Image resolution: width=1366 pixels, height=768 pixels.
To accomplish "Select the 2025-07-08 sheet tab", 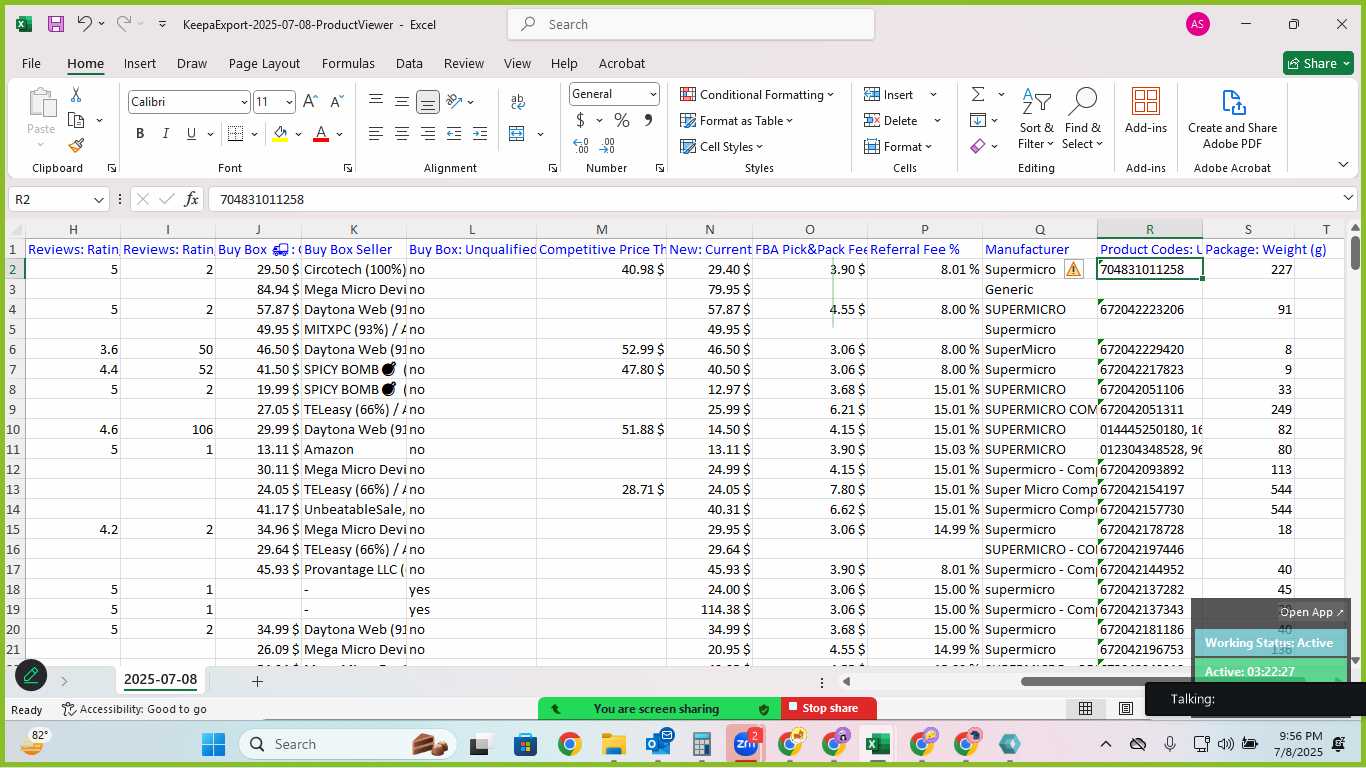I will 161,680.
